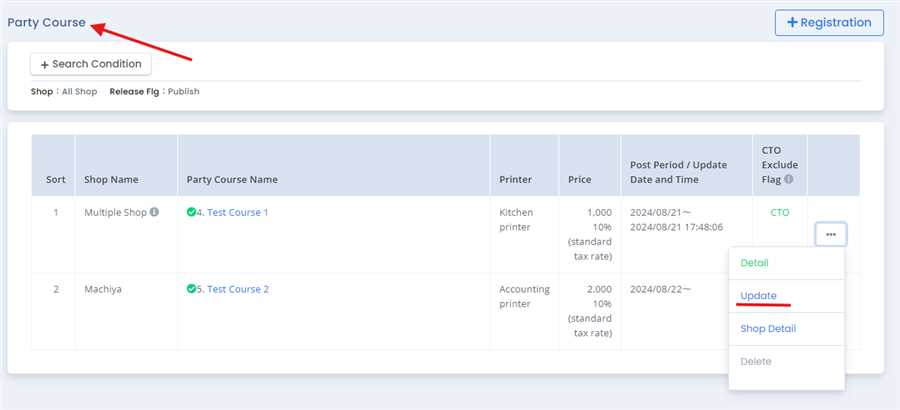The height and width of the screenshot is (410, 900).
Task: Click the Party Course page title
Action: click(x=46, y=23)
